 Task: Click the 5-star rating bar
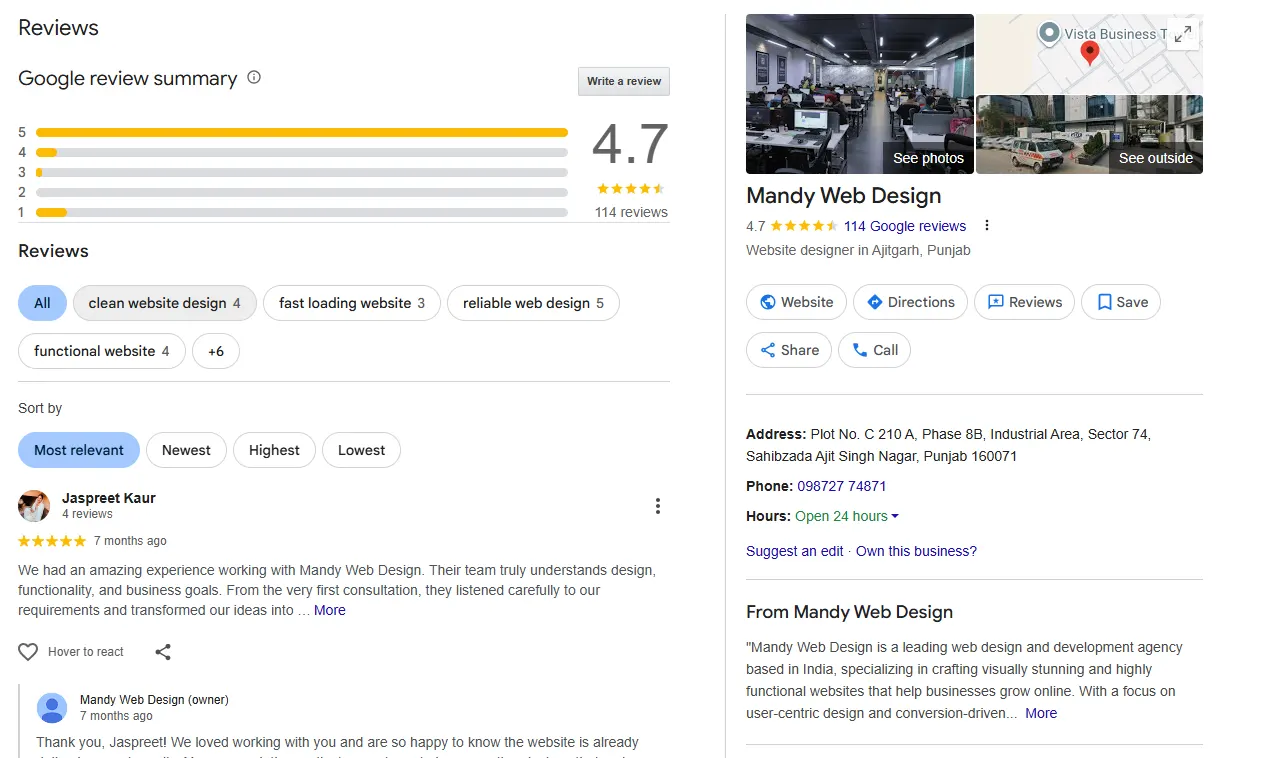click(x=302, y=132)
